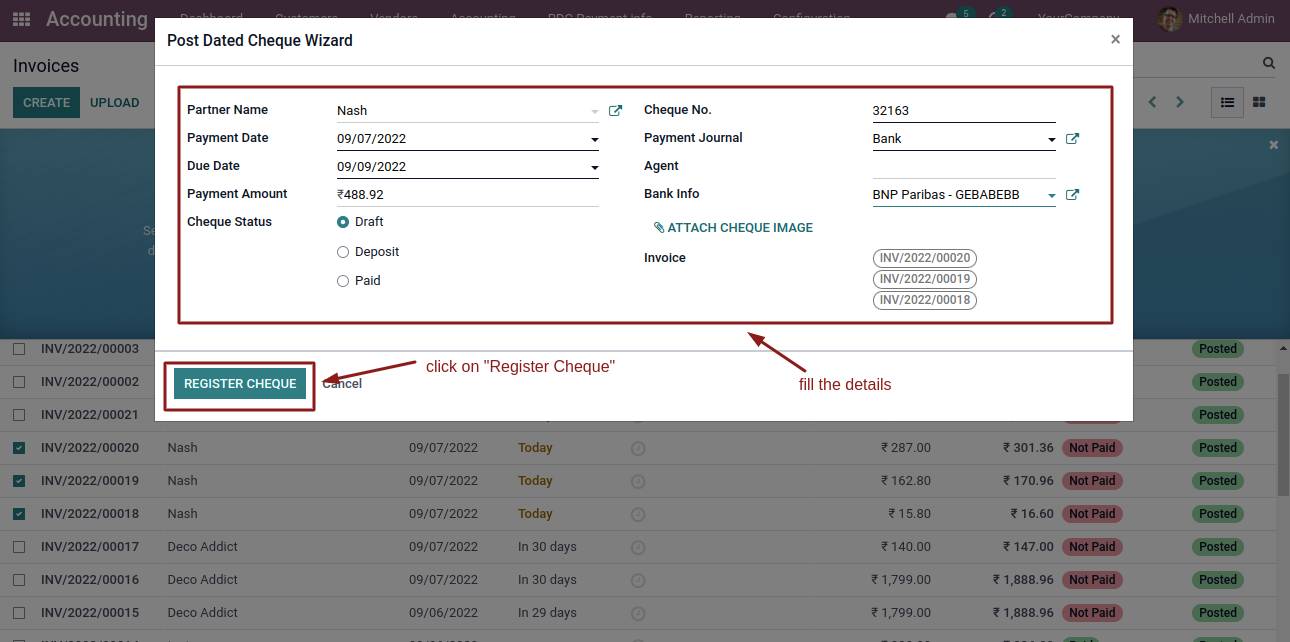This screenshot has width=1290, height=642.
Task: Click the search magnifier icon
Action: click(1269, 63)
